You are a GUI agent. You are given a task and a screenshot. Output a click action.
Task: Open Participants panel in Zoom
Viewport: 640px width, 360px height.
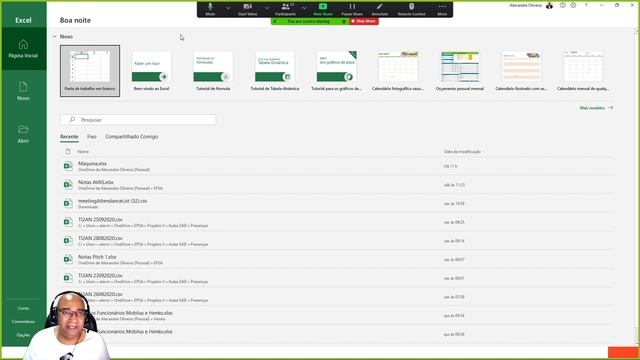pos(286,9)
